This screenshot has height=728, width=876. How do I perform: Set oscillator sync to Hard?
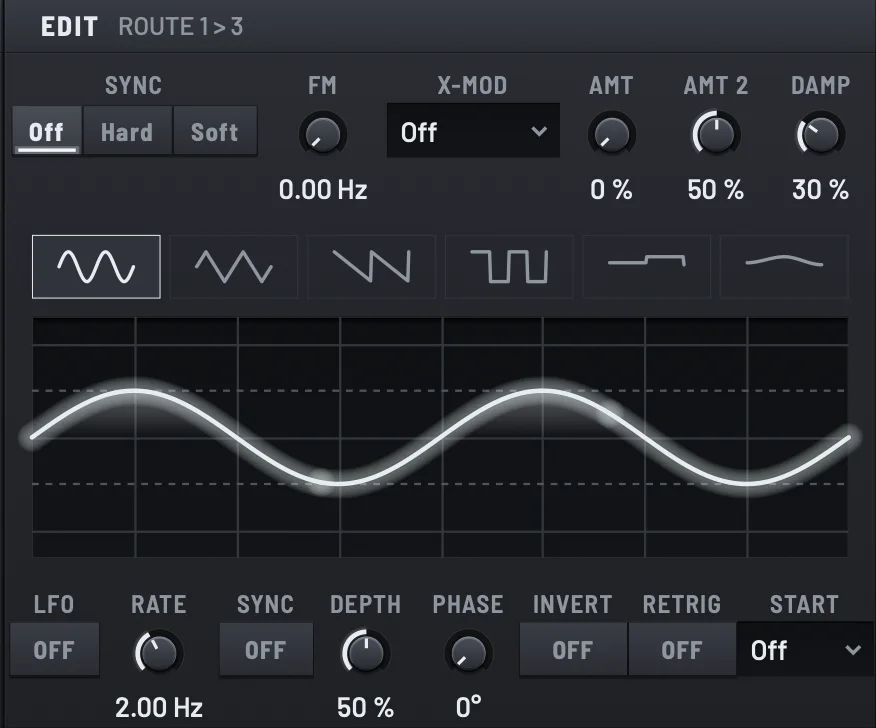click(x=127, y=131)
